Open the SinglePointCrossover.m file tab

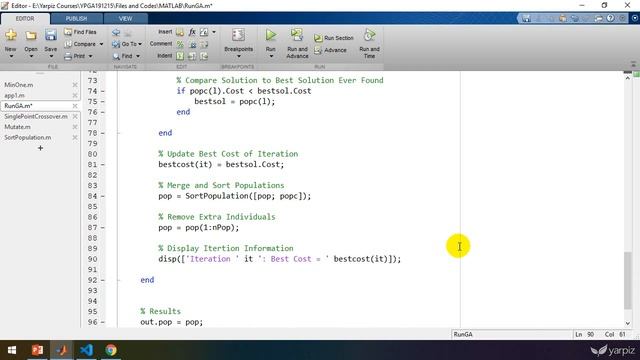tap(36, 116)
